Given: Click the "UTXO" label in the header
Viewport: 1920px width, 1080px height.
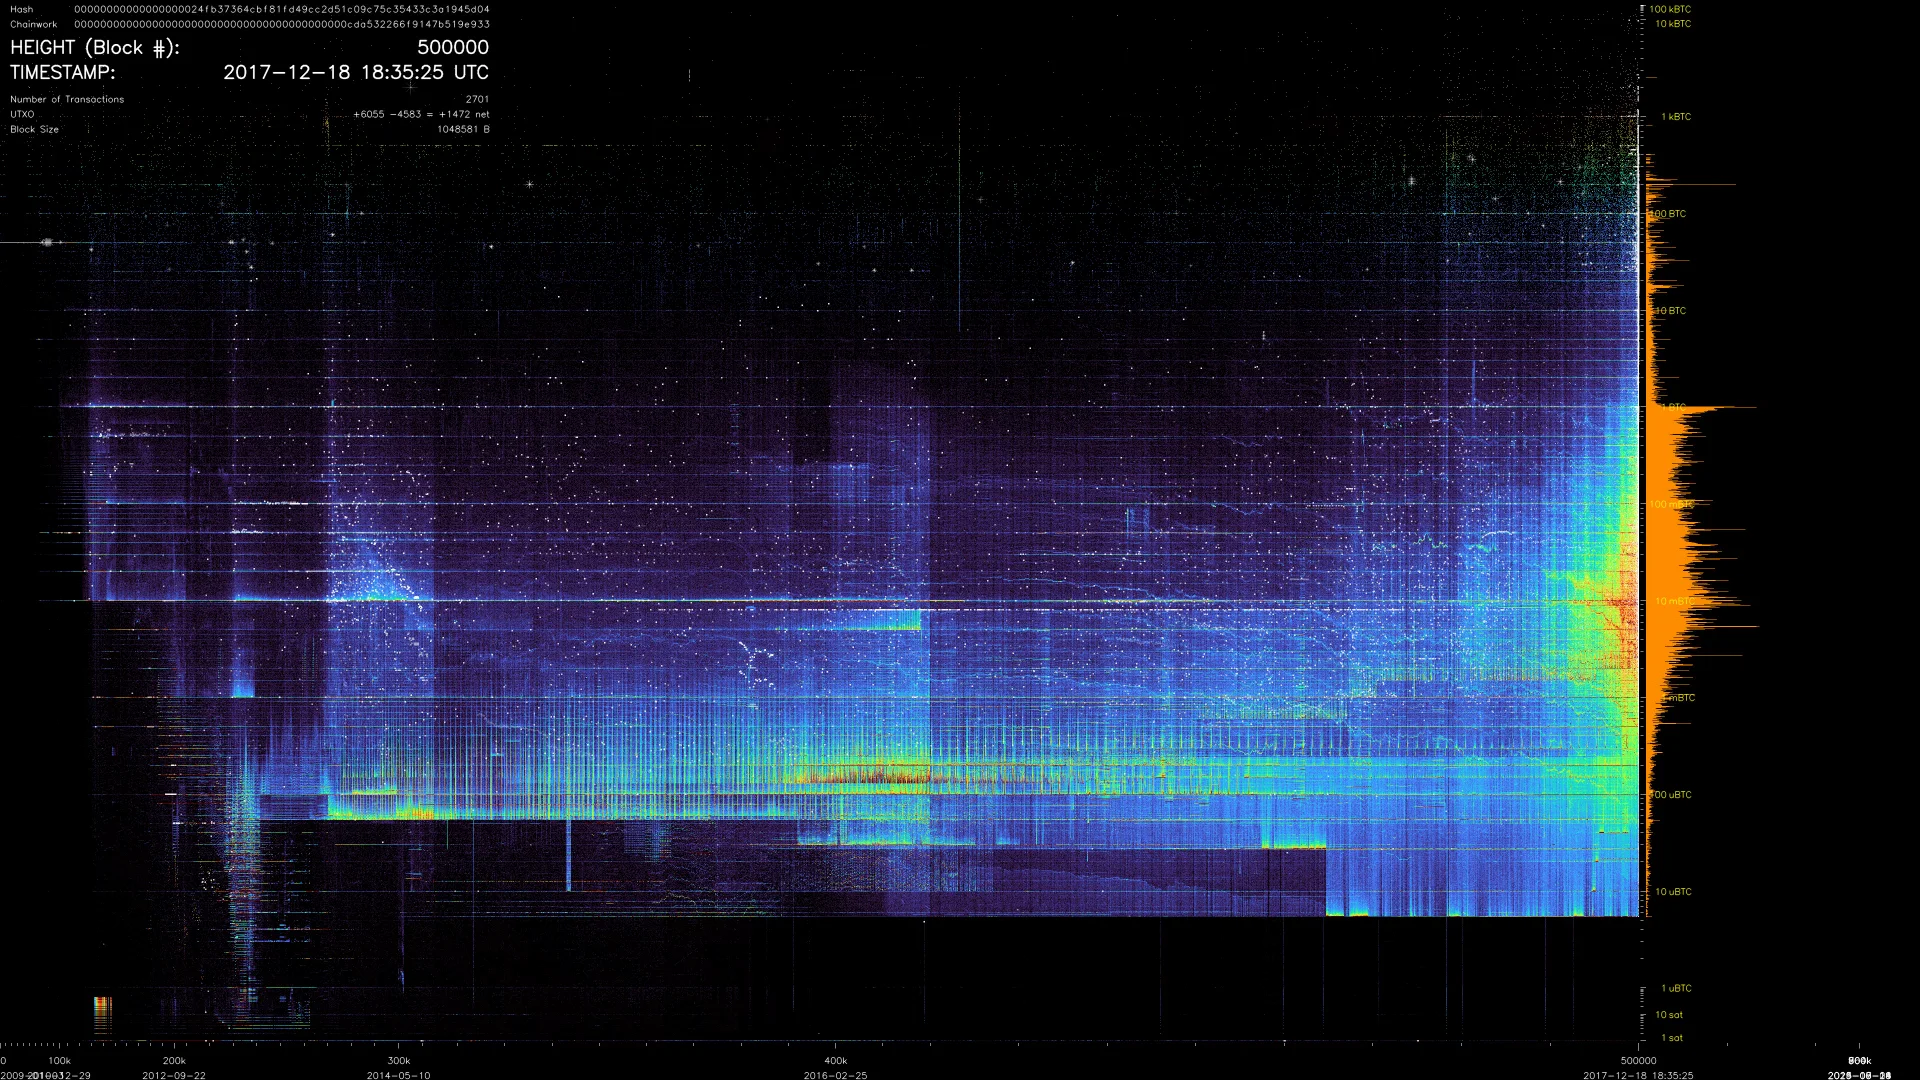Looking at the screenshot, I should 22,114.
